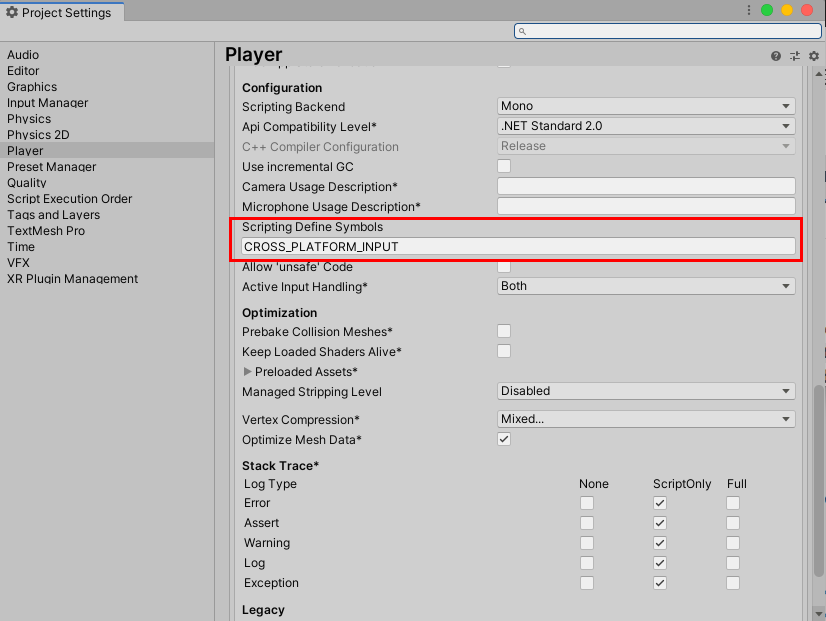Click the green window button

pos(767,10)
